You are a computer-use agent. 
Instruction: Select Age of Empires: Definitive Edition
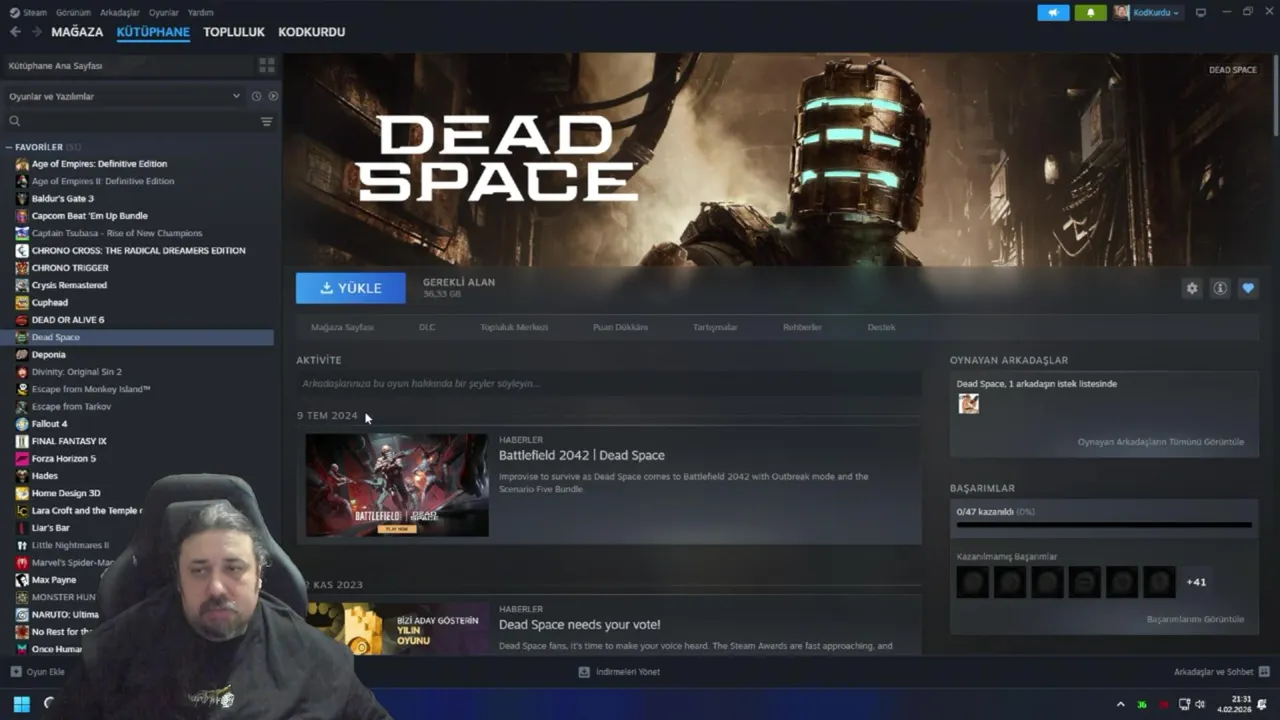tap(99, 164)
